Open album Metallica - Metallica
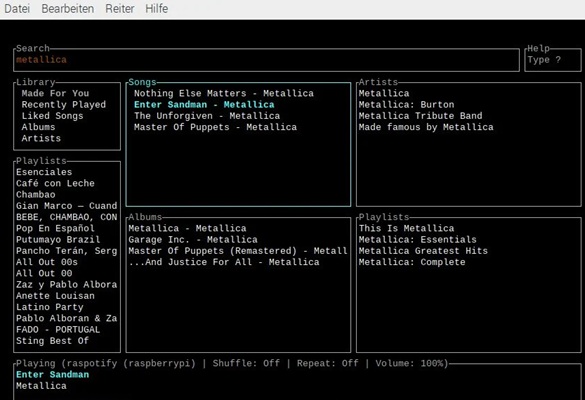Viewport: 585px width, 400px height. (x=187, y=228)
